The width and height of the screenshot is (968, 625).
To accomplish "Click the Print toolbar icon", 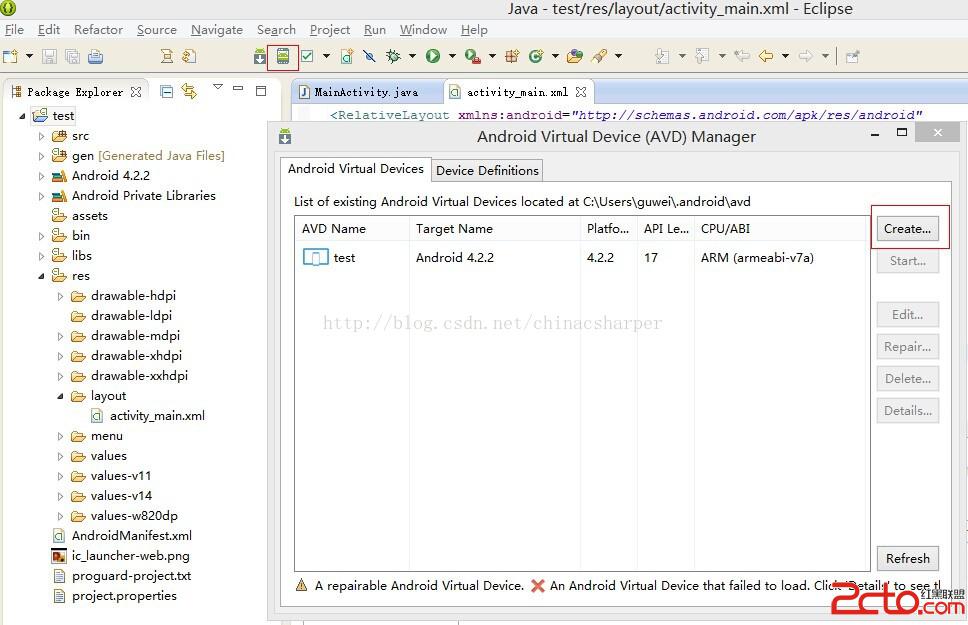I will pos(95,56).
